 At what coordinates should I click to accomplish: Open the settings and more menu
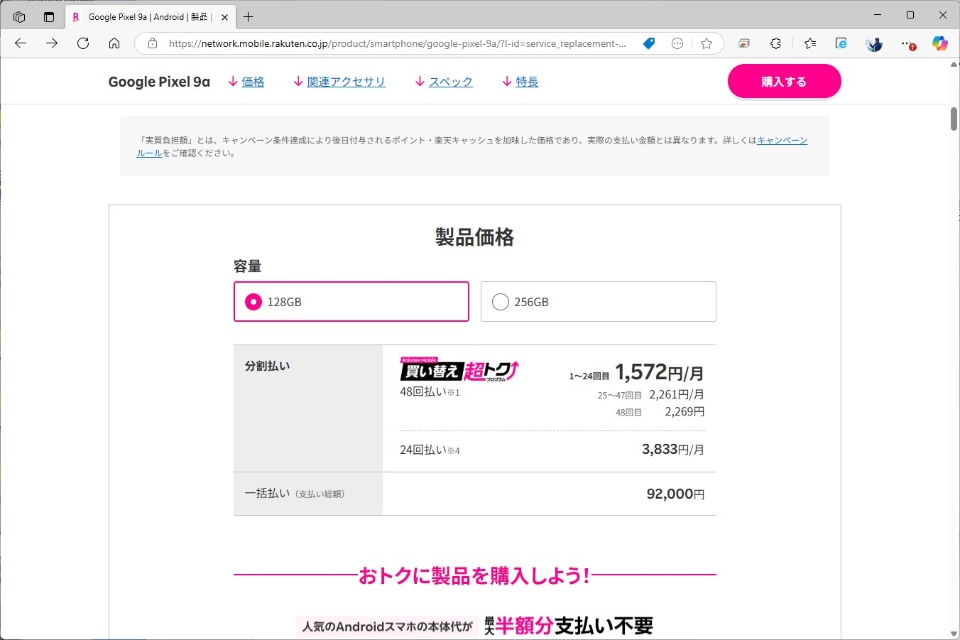pos(908,43)
